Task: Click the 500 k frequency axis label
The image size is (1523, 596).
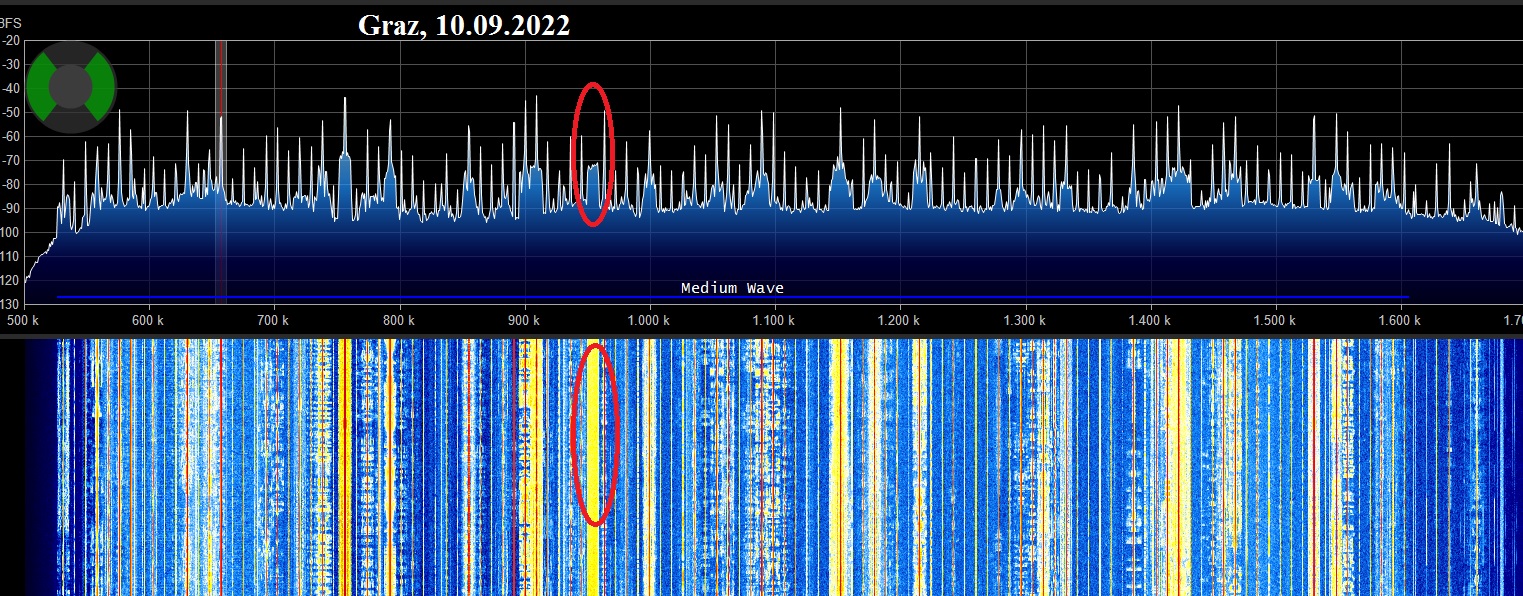Action: coord(23,320)
